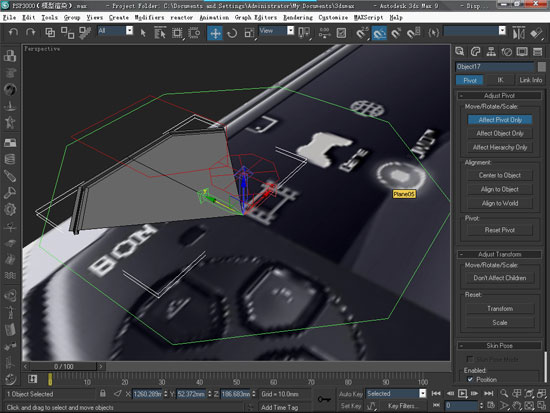Click the Play Animation button
This screenshot has width=550, height=413.
tap(462, 393)
